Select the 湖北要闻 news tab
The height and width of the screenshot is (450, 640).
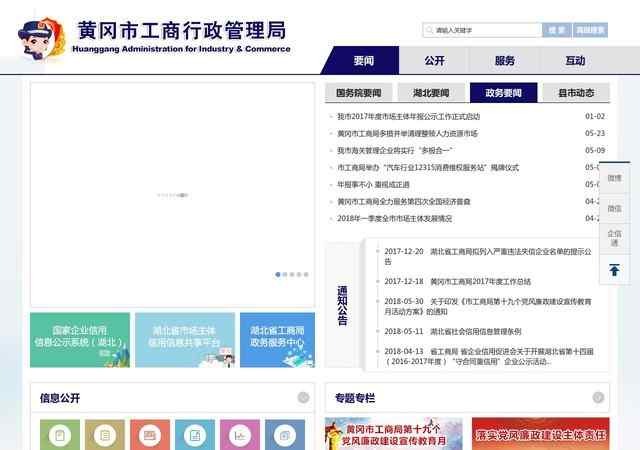coord(430,93)
